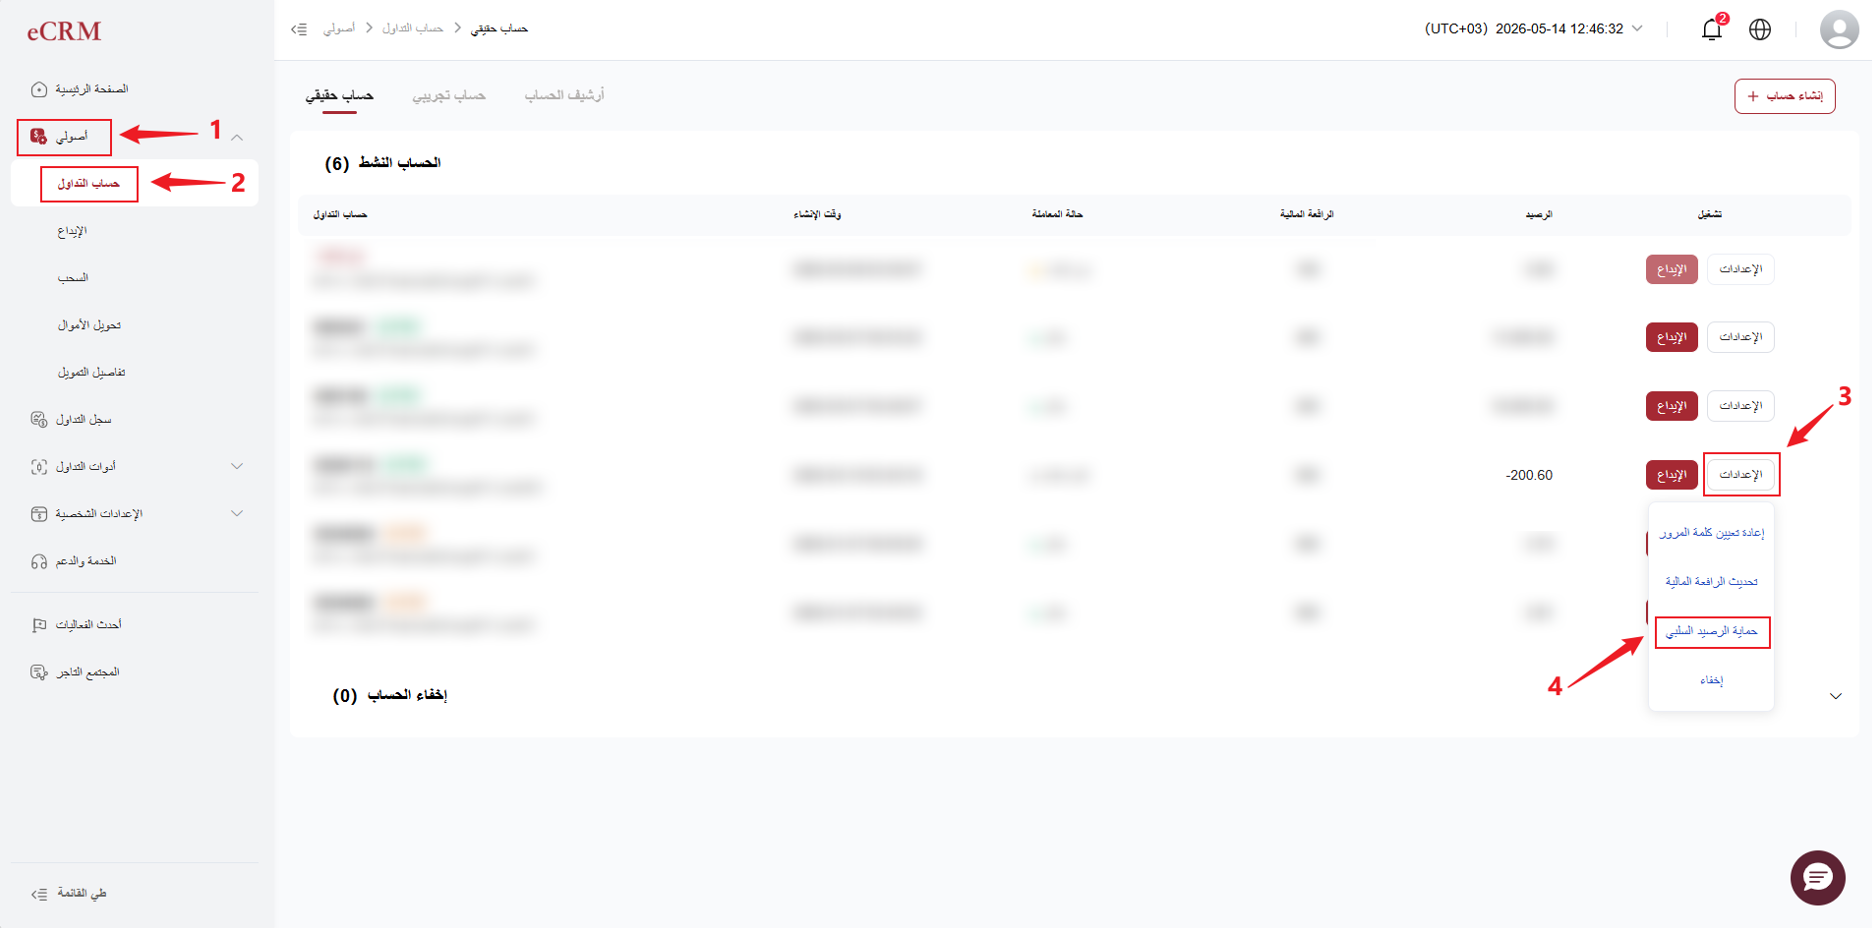Expand the hidden accounts section chevron
Image resolution: width=1872 pixels, height=928 pixels.
pyautogui.click(x=1835, y=696)
